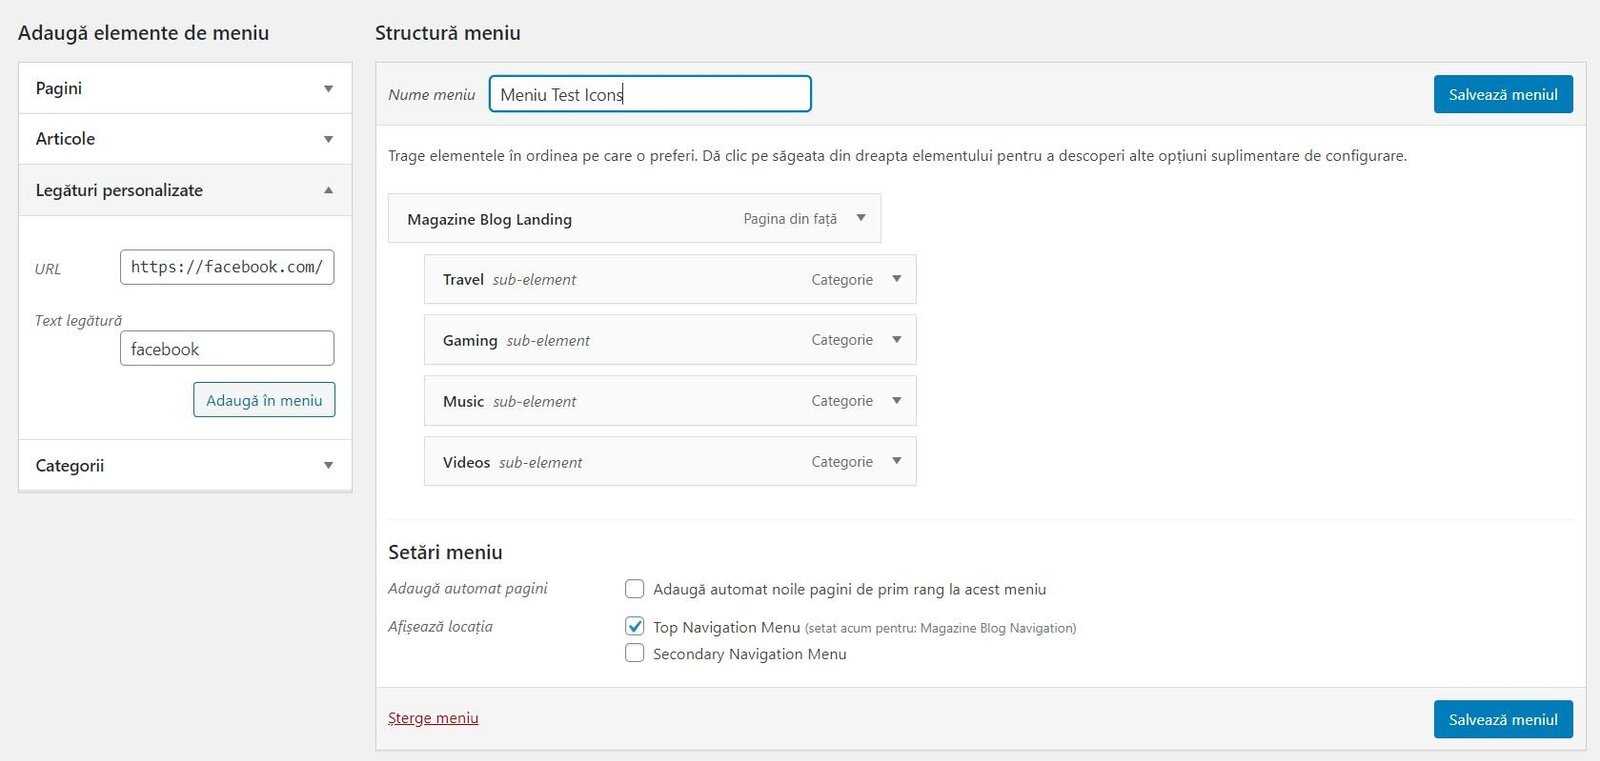This screenshot has width=1600, height=761.
Task: Click the Nume meniu text field
Action: coord(650,94)
